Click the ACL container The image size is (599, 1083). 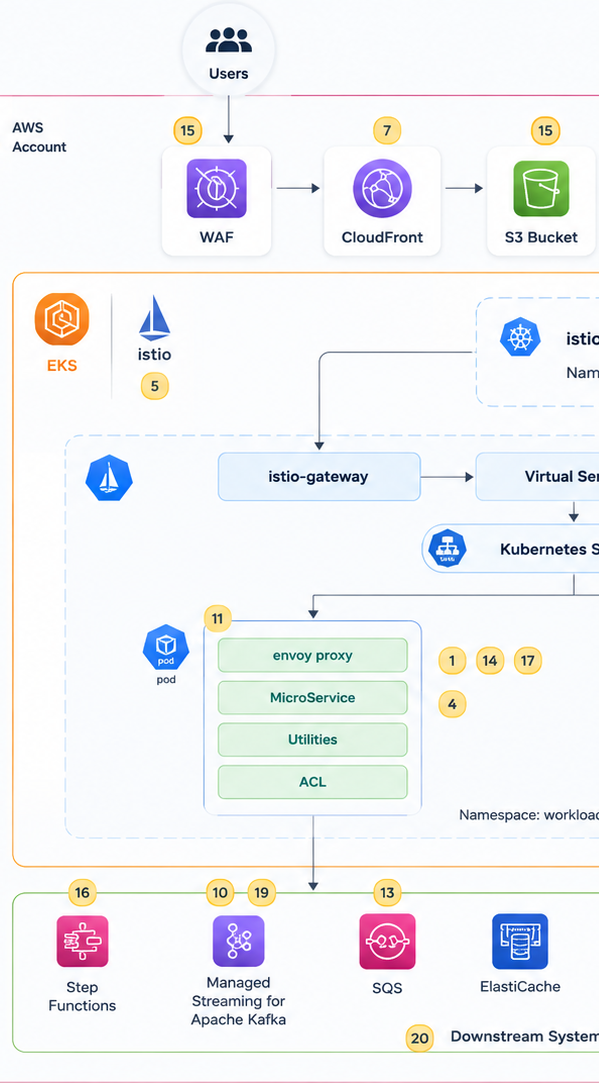(x=313, y=782)
